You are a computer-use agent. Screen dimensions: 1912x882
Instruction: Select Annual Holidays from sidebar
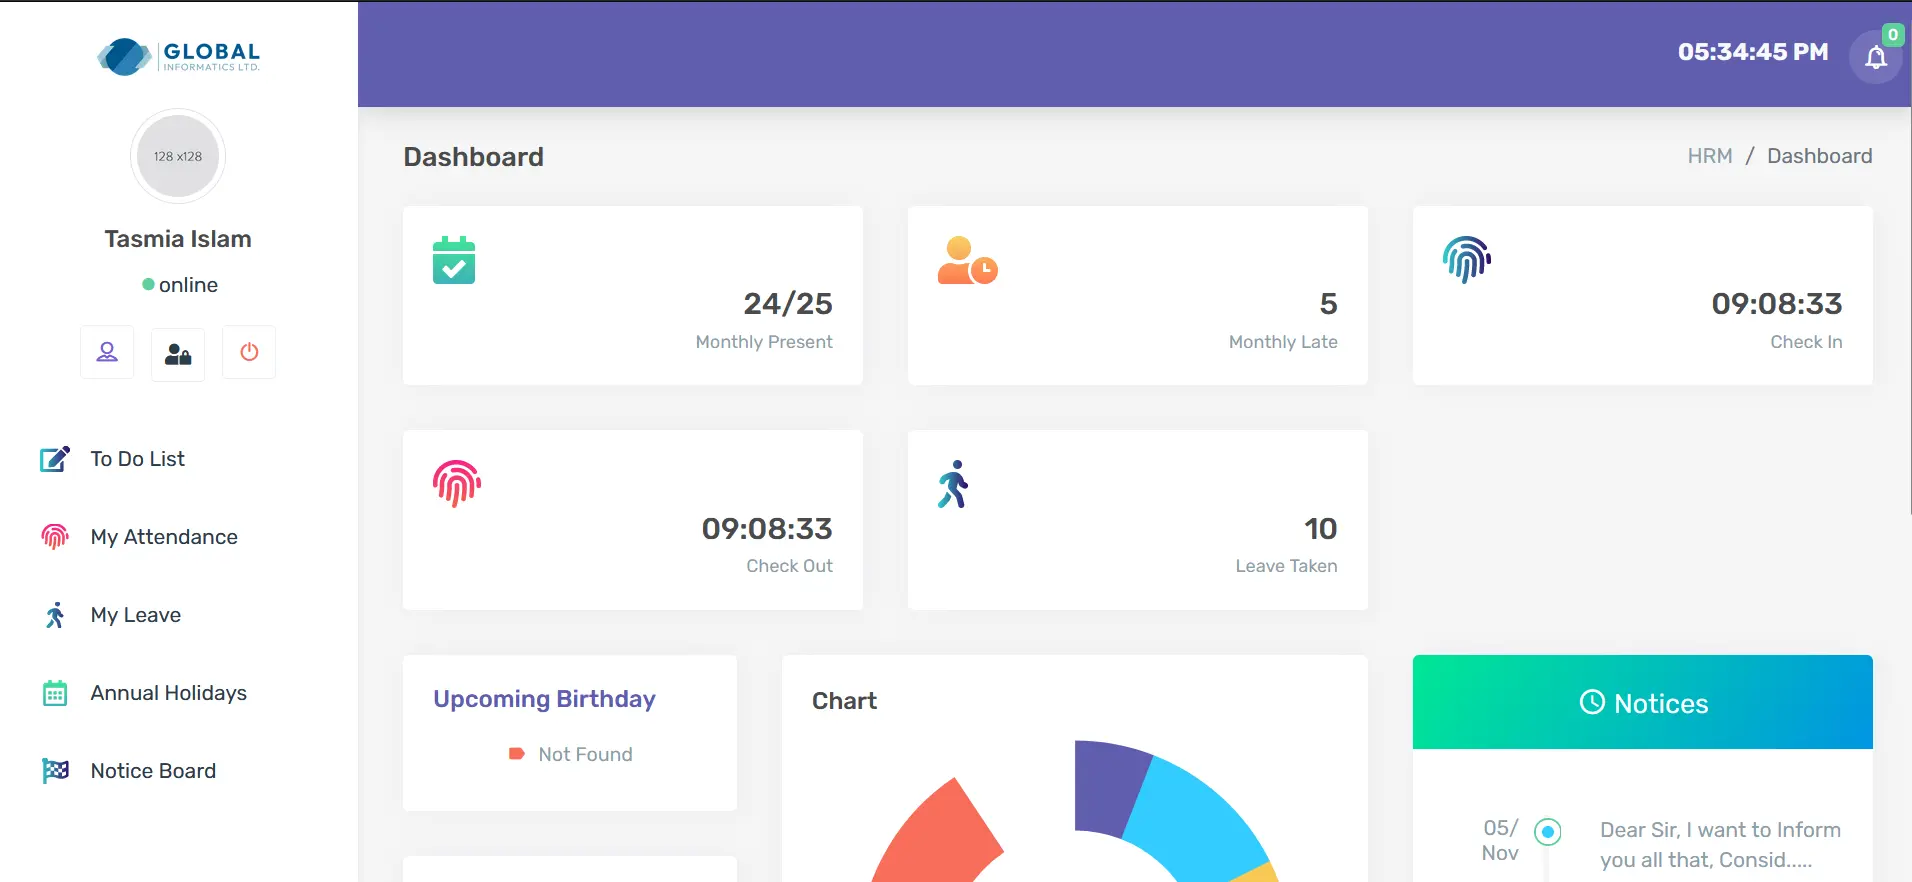(168, 693)
